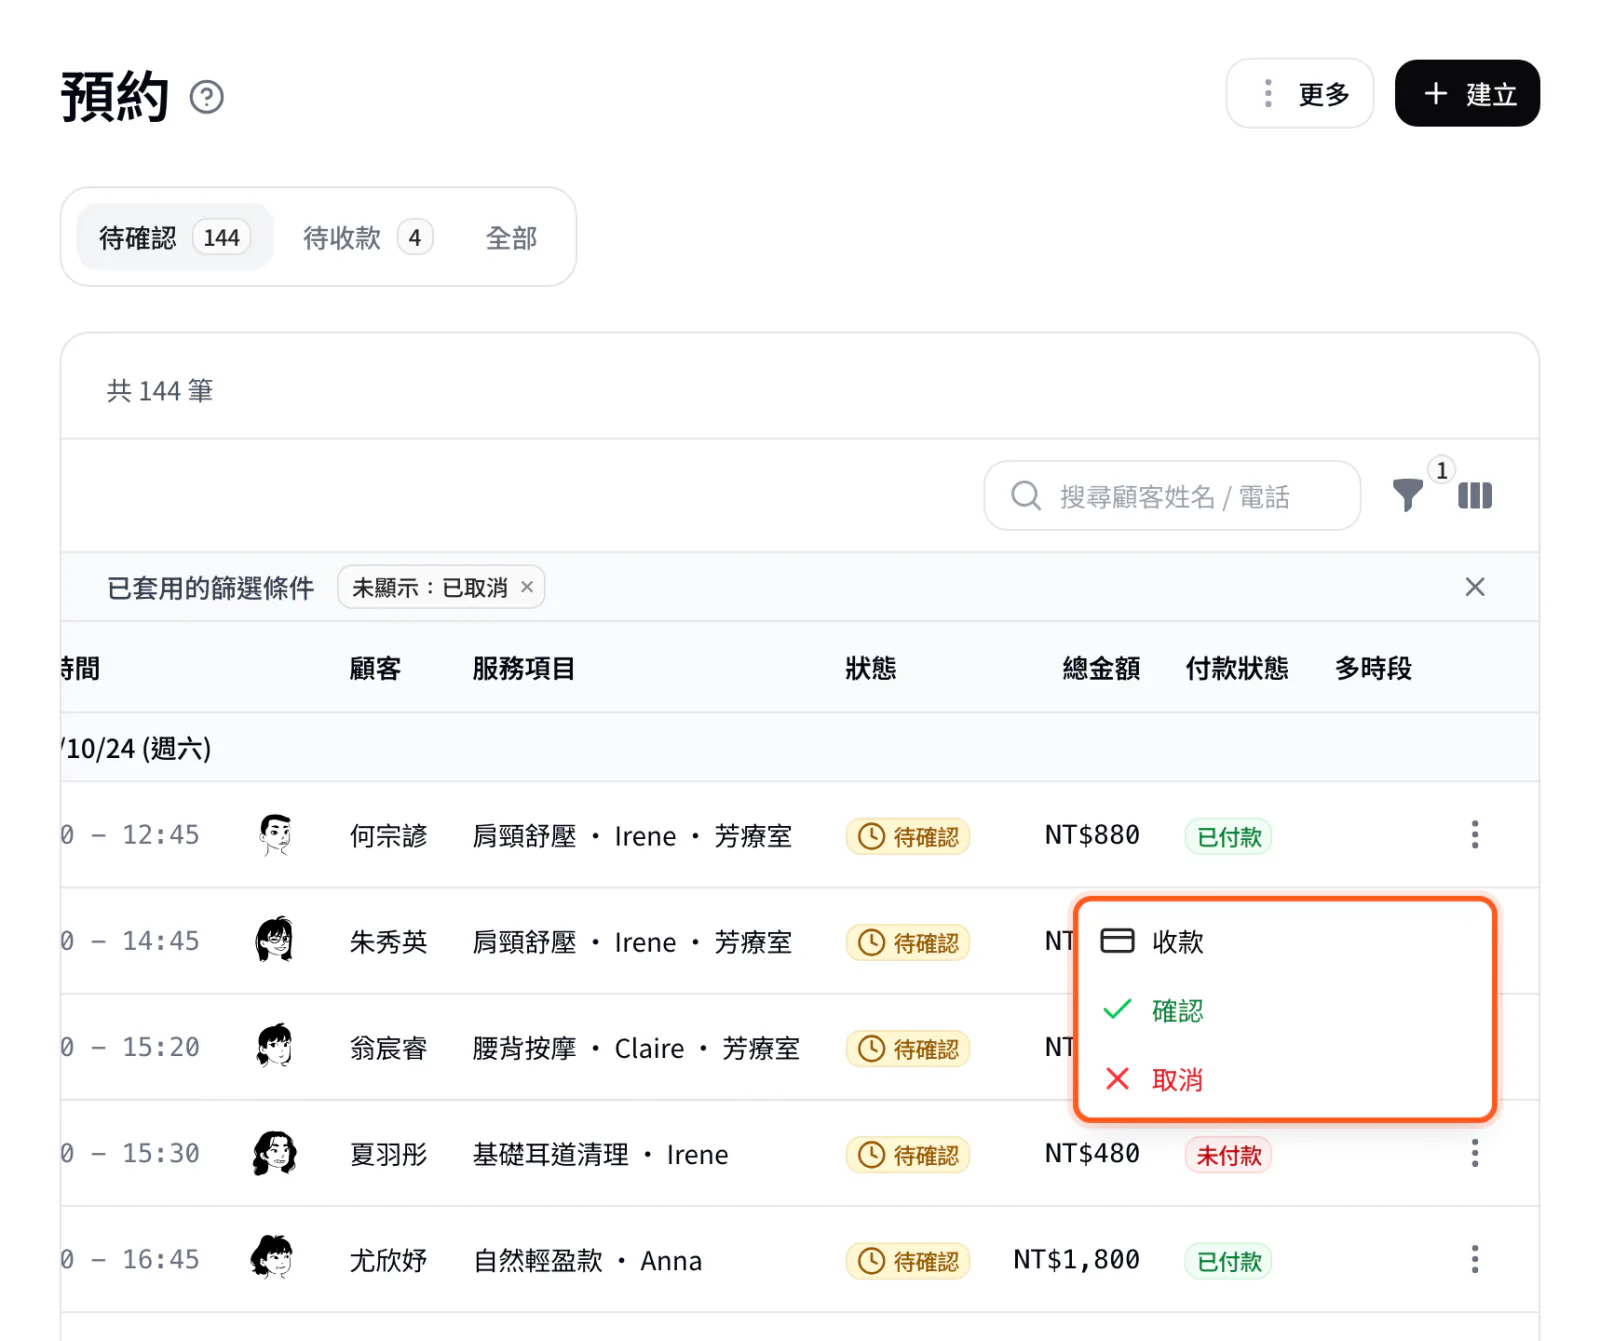Click the customer name 朱秀英

[x=388, y=942]
